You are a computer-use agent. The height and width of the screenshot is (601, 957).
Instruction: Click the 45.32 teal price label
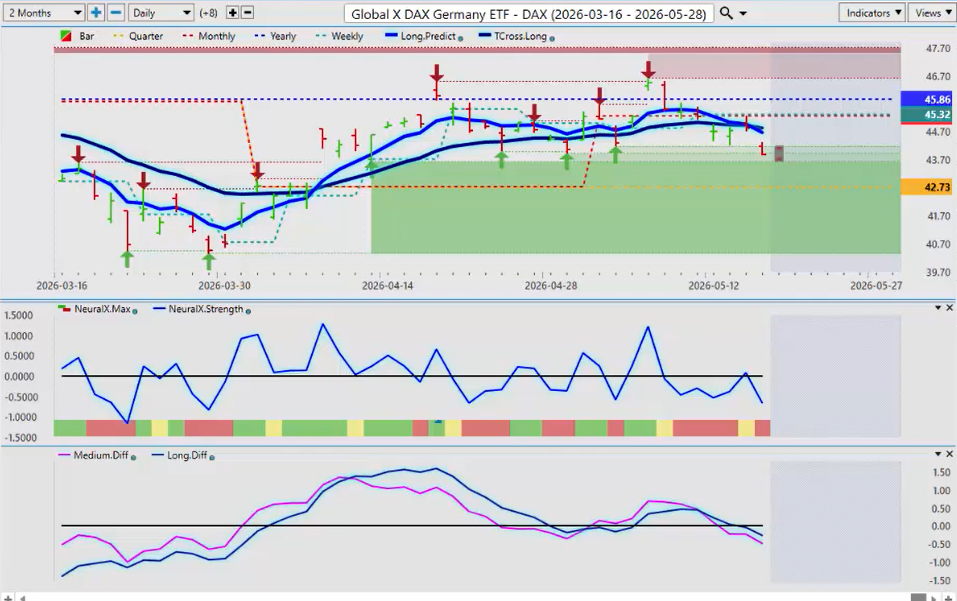[x=926, y=115]
